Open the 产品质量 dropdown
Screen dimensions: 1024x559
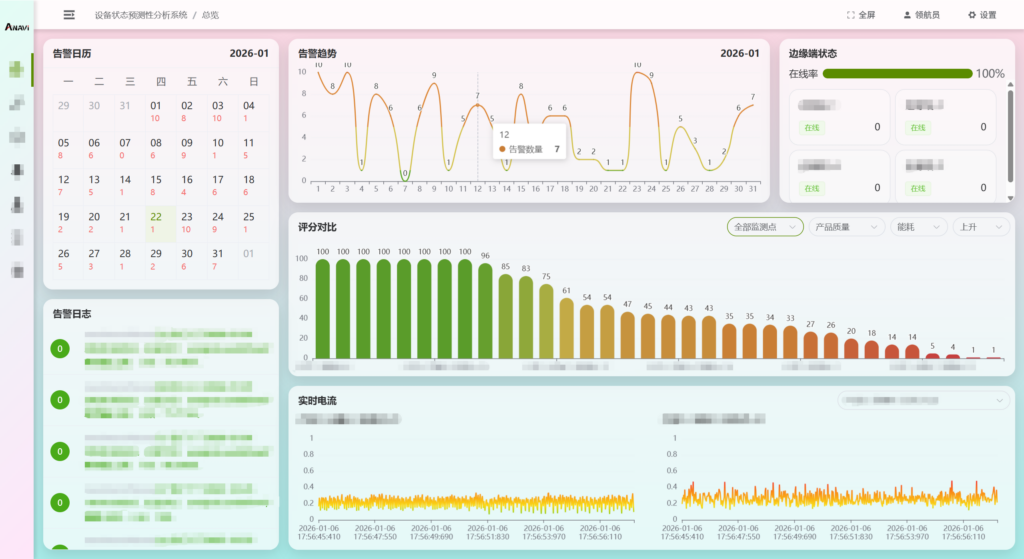tap(846, 227)
